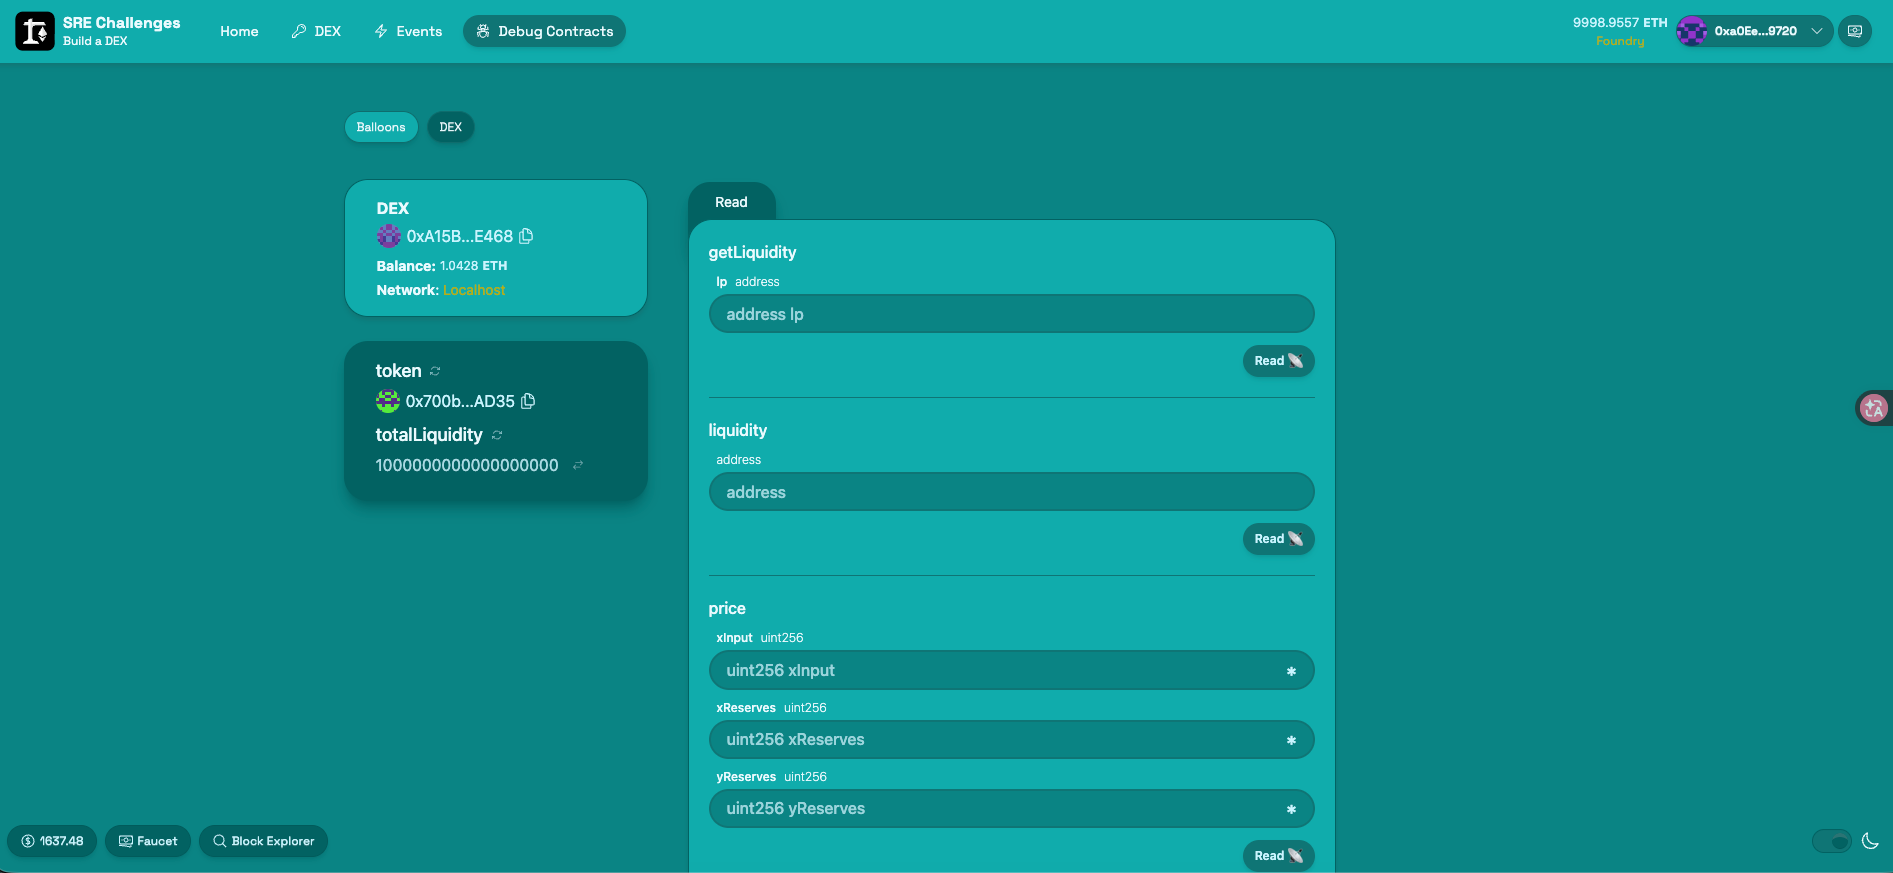Click the translate extension icon at right edge
This screenshot has height=873, width=1893.
tap(1873, 407)
